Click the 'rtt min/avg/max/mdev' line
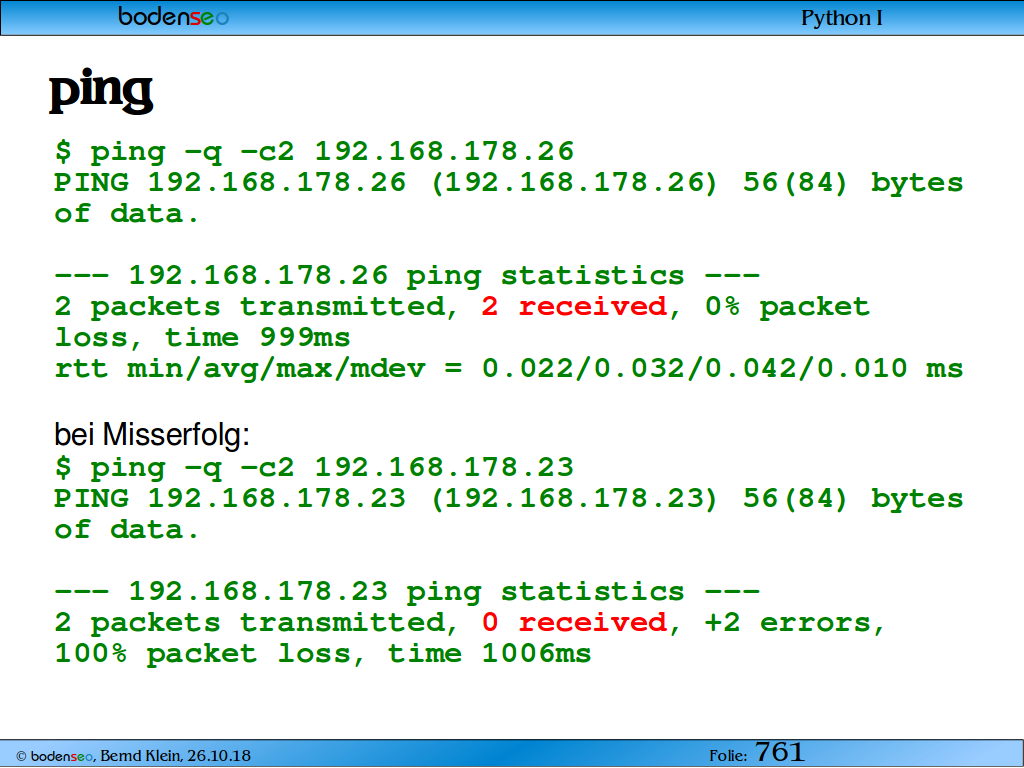 (509, 369)
